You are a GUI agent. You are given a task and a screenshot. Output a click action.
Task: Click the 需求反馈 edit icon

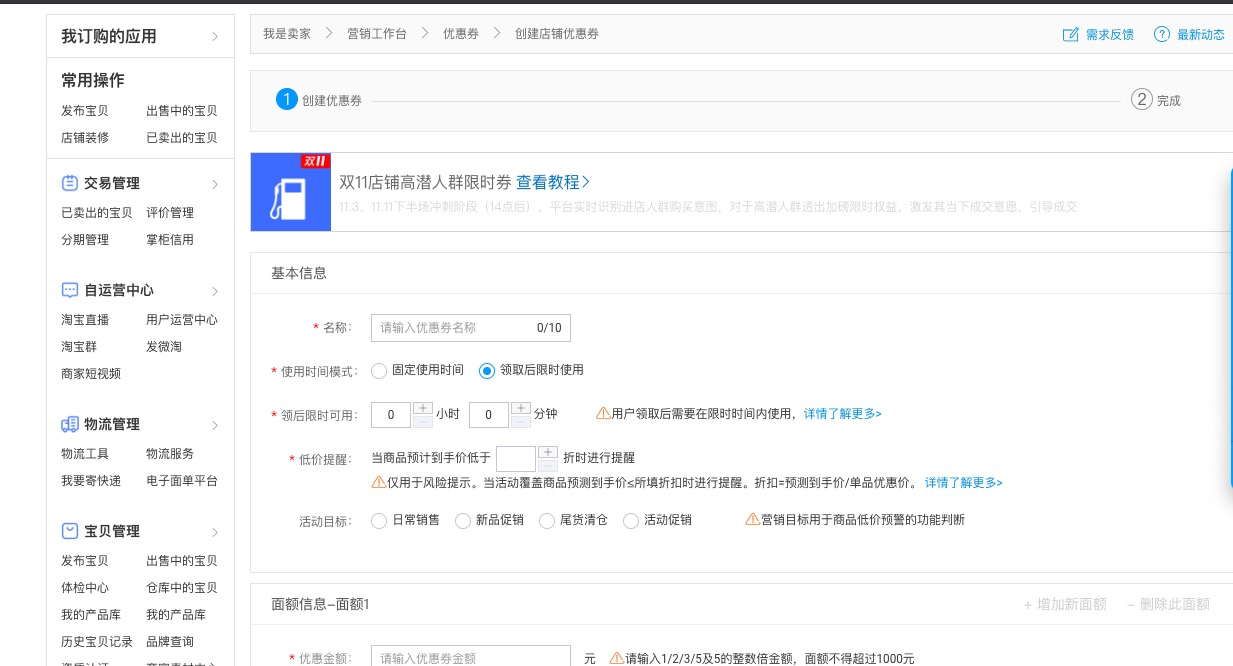tap(1070, 34)
